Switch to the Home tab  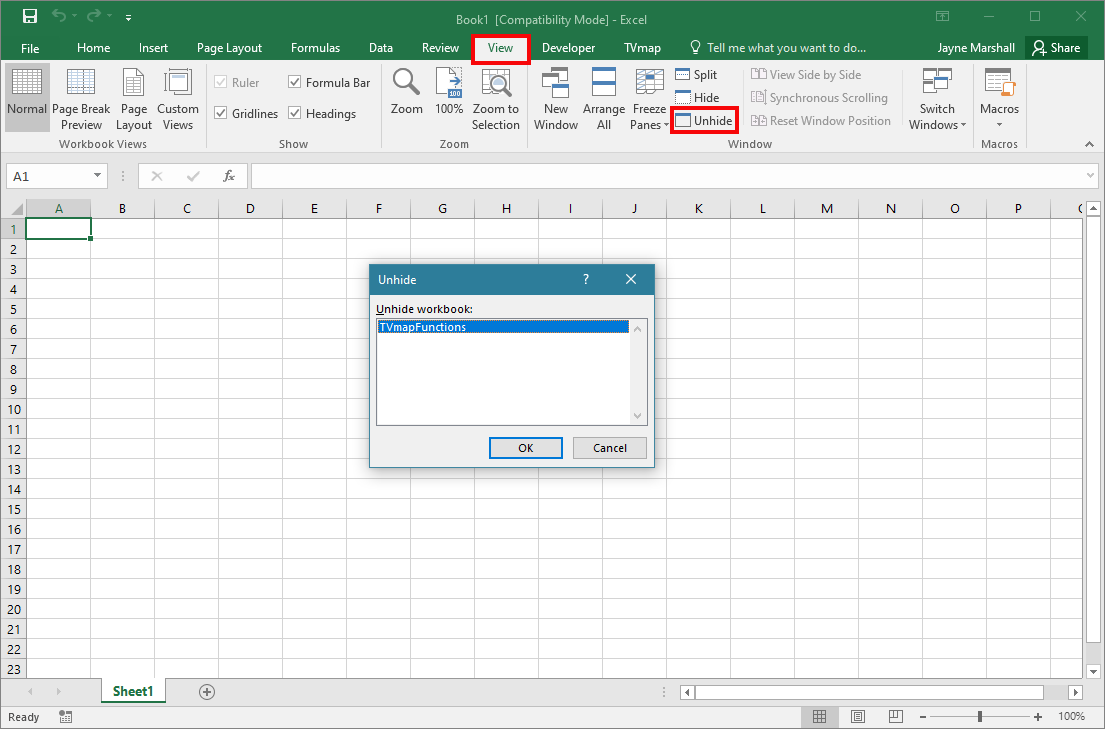coord(94,48)
